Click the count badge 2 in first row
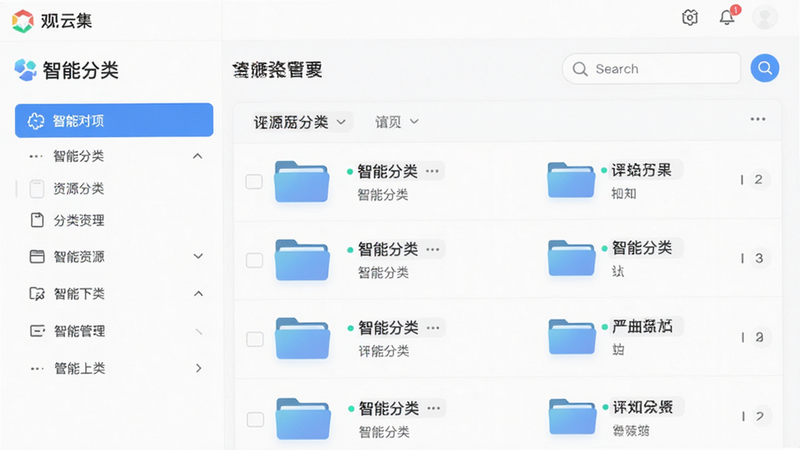The image size is (800, 450). coord(759,180)
